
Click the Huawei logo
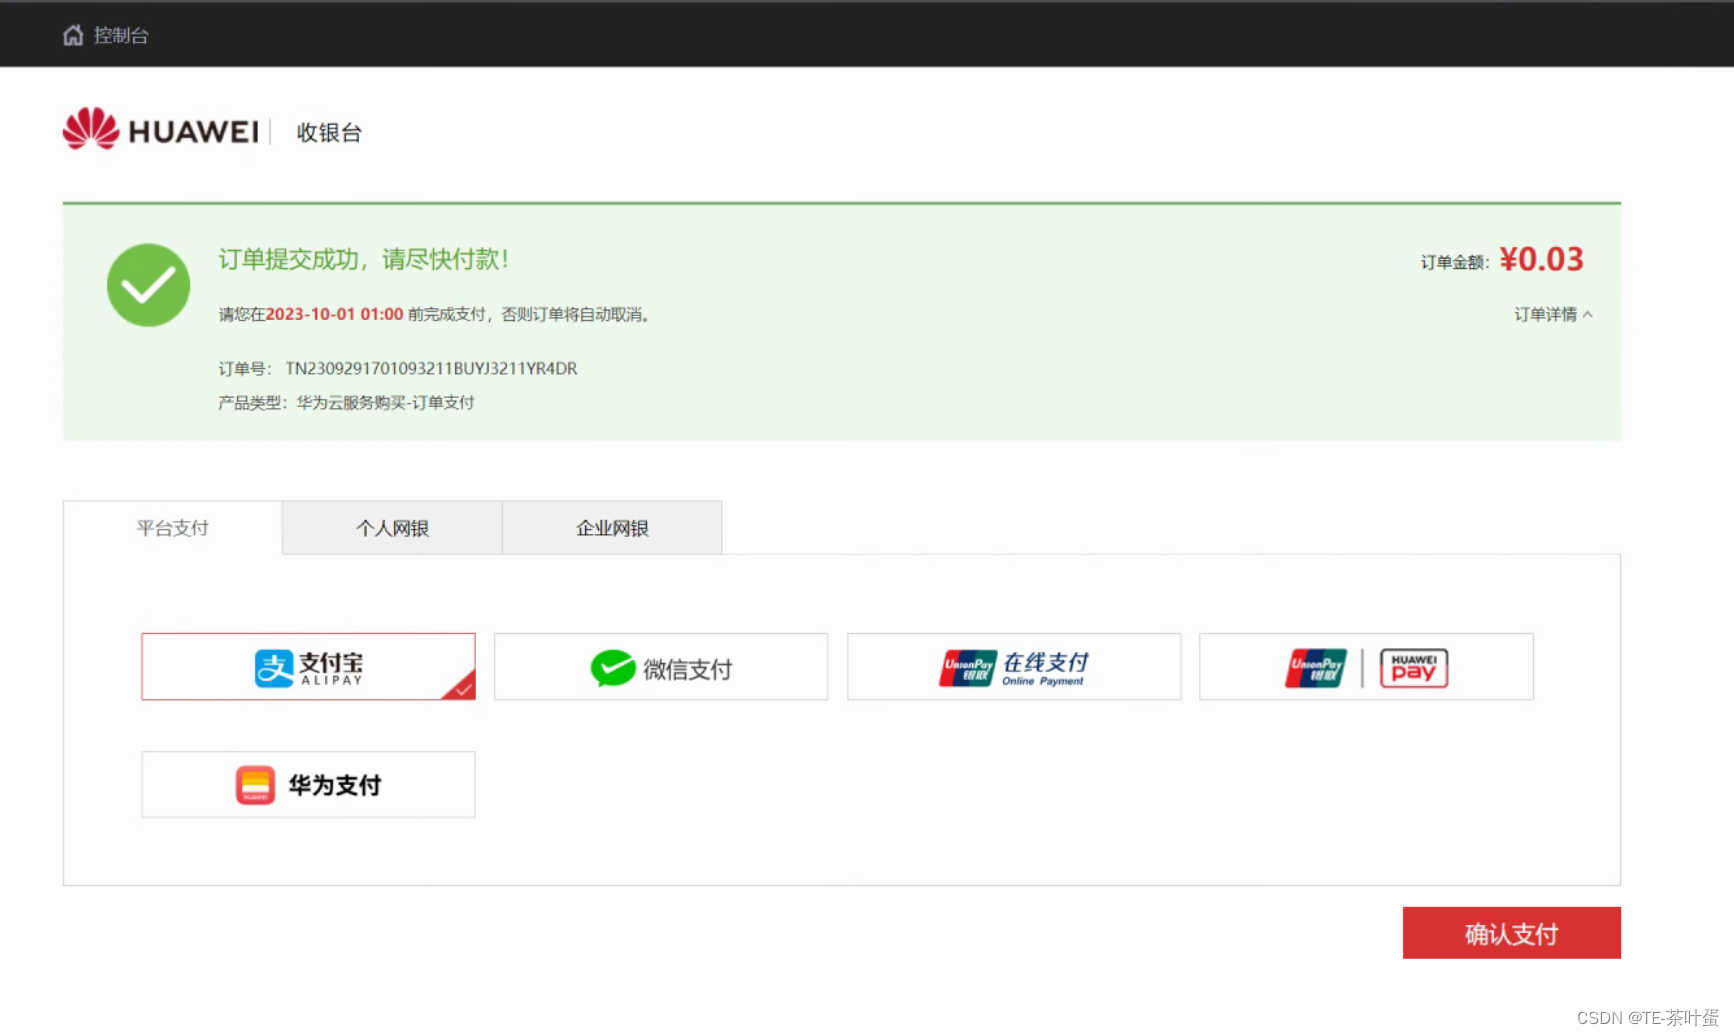click(160, 130)
